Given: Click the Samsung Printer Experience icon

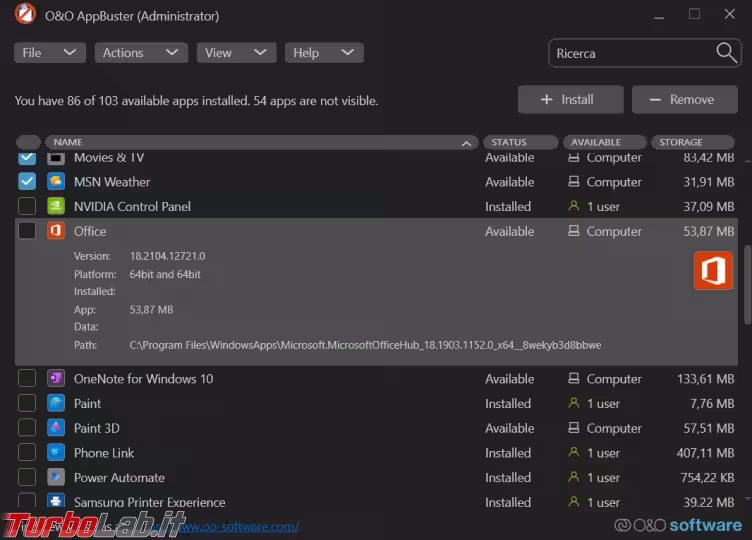Looking at the screenshot, I should point(56,501).
